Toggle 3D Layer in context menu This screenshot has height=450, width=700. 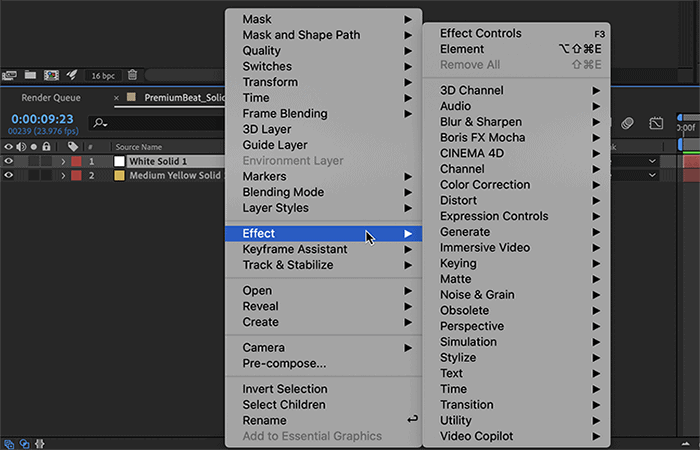click(324, 129)
